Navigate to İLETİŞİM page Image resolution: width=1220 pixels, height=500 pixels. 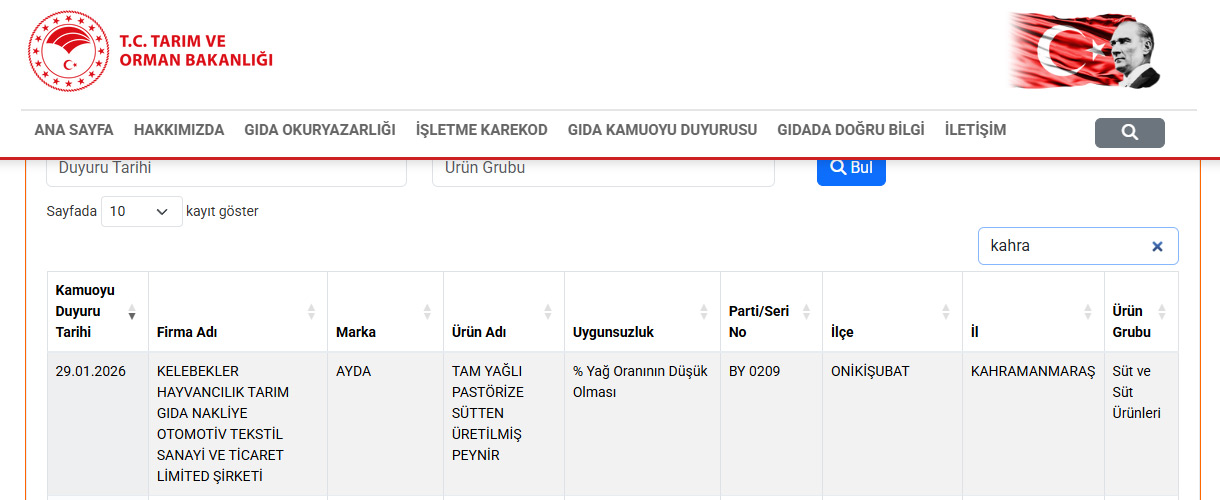pos(975,130)
